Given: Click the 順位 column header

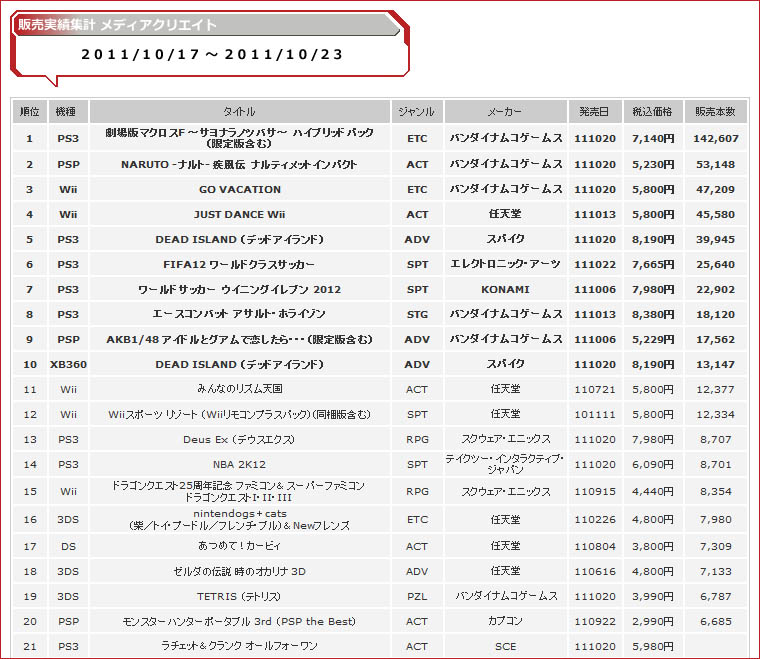Looking at the screenshot, I should pyautogui.click(x=30, y=112).
